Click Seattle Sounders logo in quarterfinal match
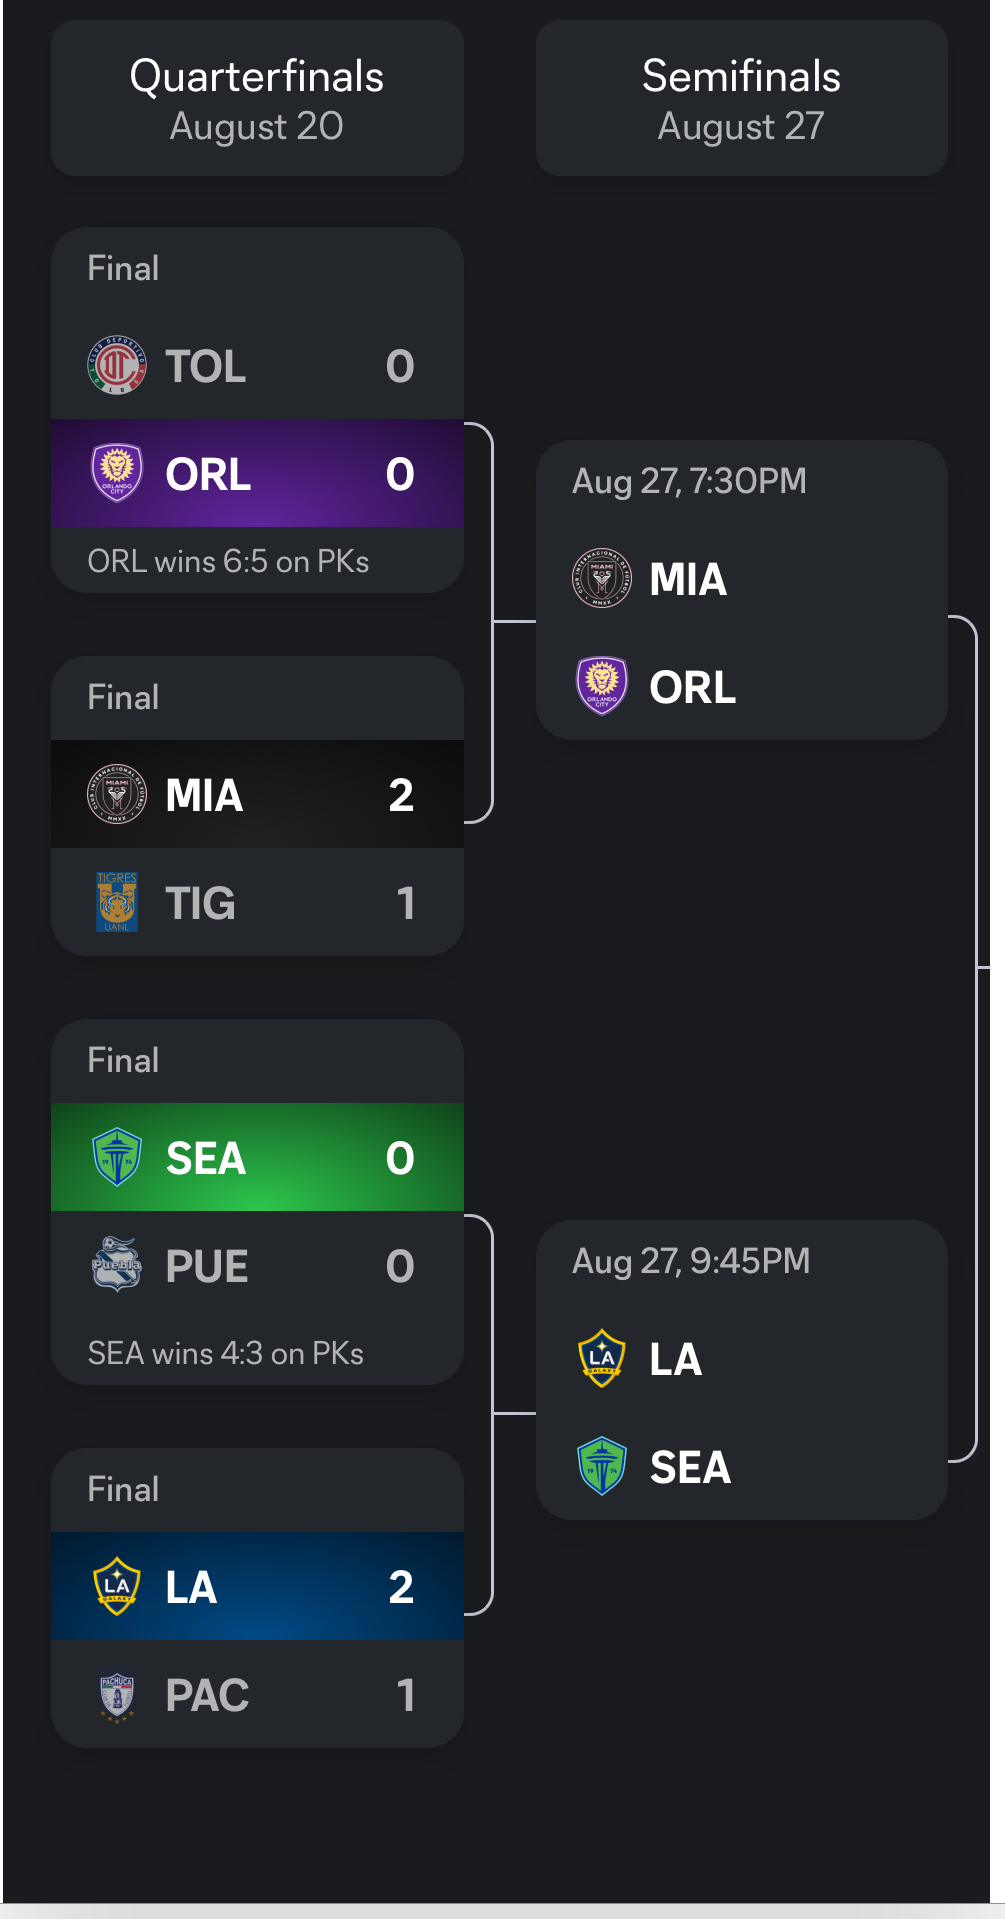 [117, 1158]
